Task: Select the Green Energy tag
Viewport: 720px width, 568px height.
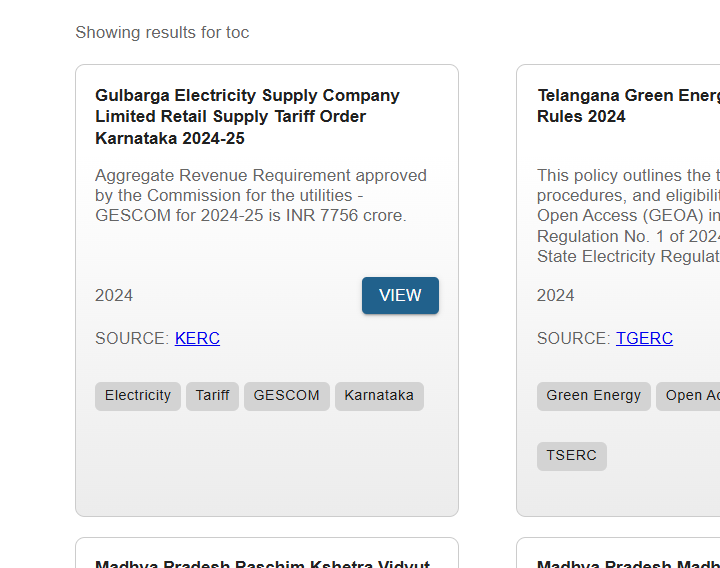Action: tap(593, 396)
